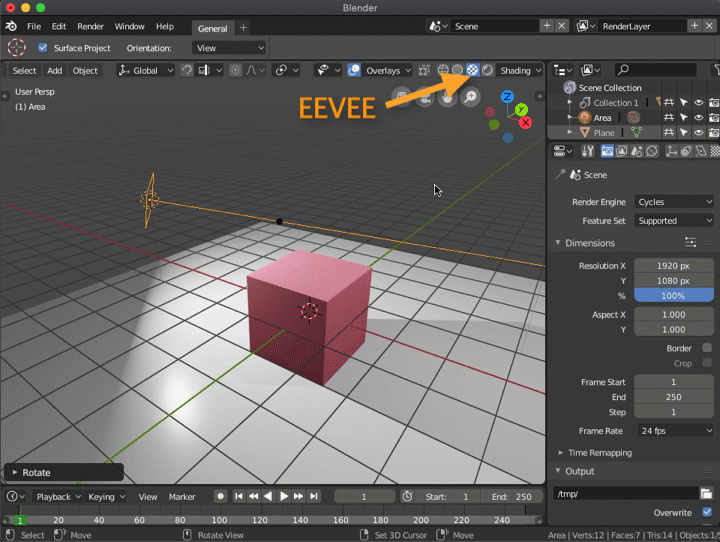Open the View Layer properties tab
Viewport: 720px width, 542px height.
coord(622,151)
